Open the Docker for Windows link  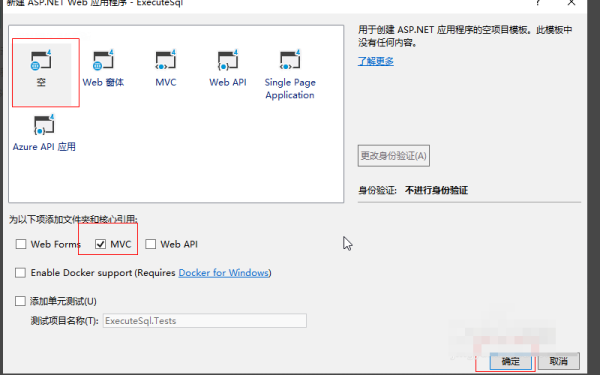223,273
